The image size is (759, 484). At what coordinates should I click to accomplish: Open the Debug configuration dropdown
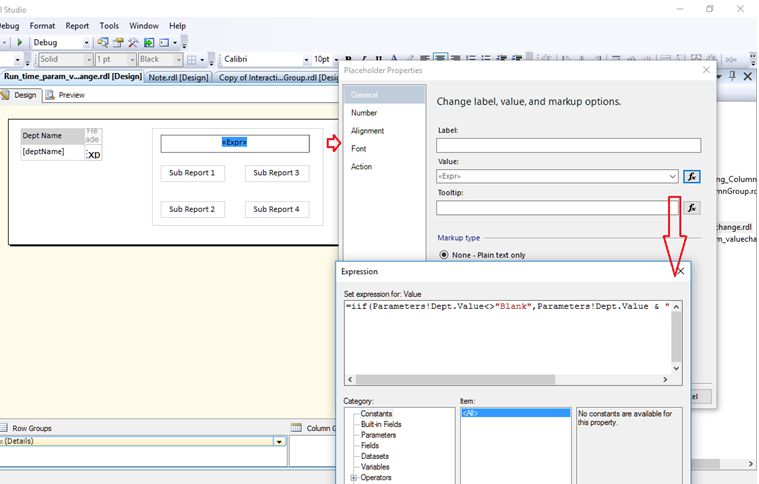[x=86, y=43]
